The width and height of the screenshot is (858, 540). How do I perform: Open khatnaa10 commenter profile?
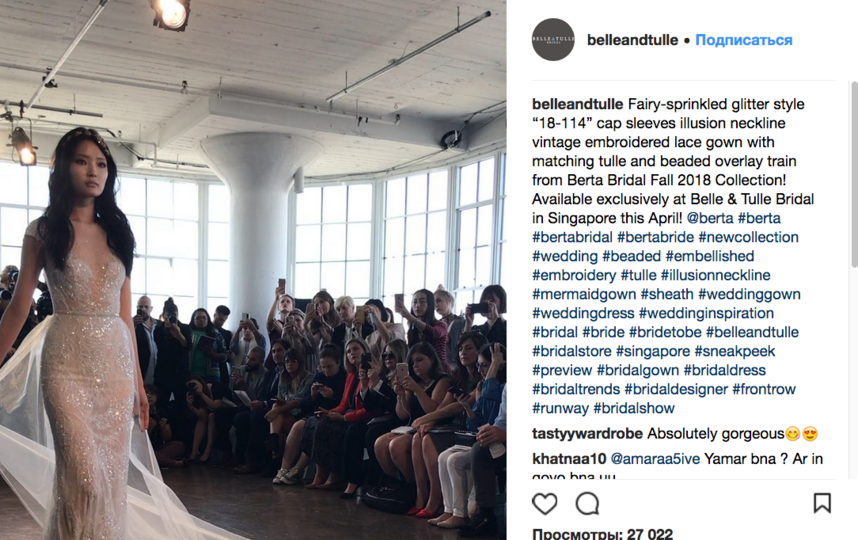569,458
